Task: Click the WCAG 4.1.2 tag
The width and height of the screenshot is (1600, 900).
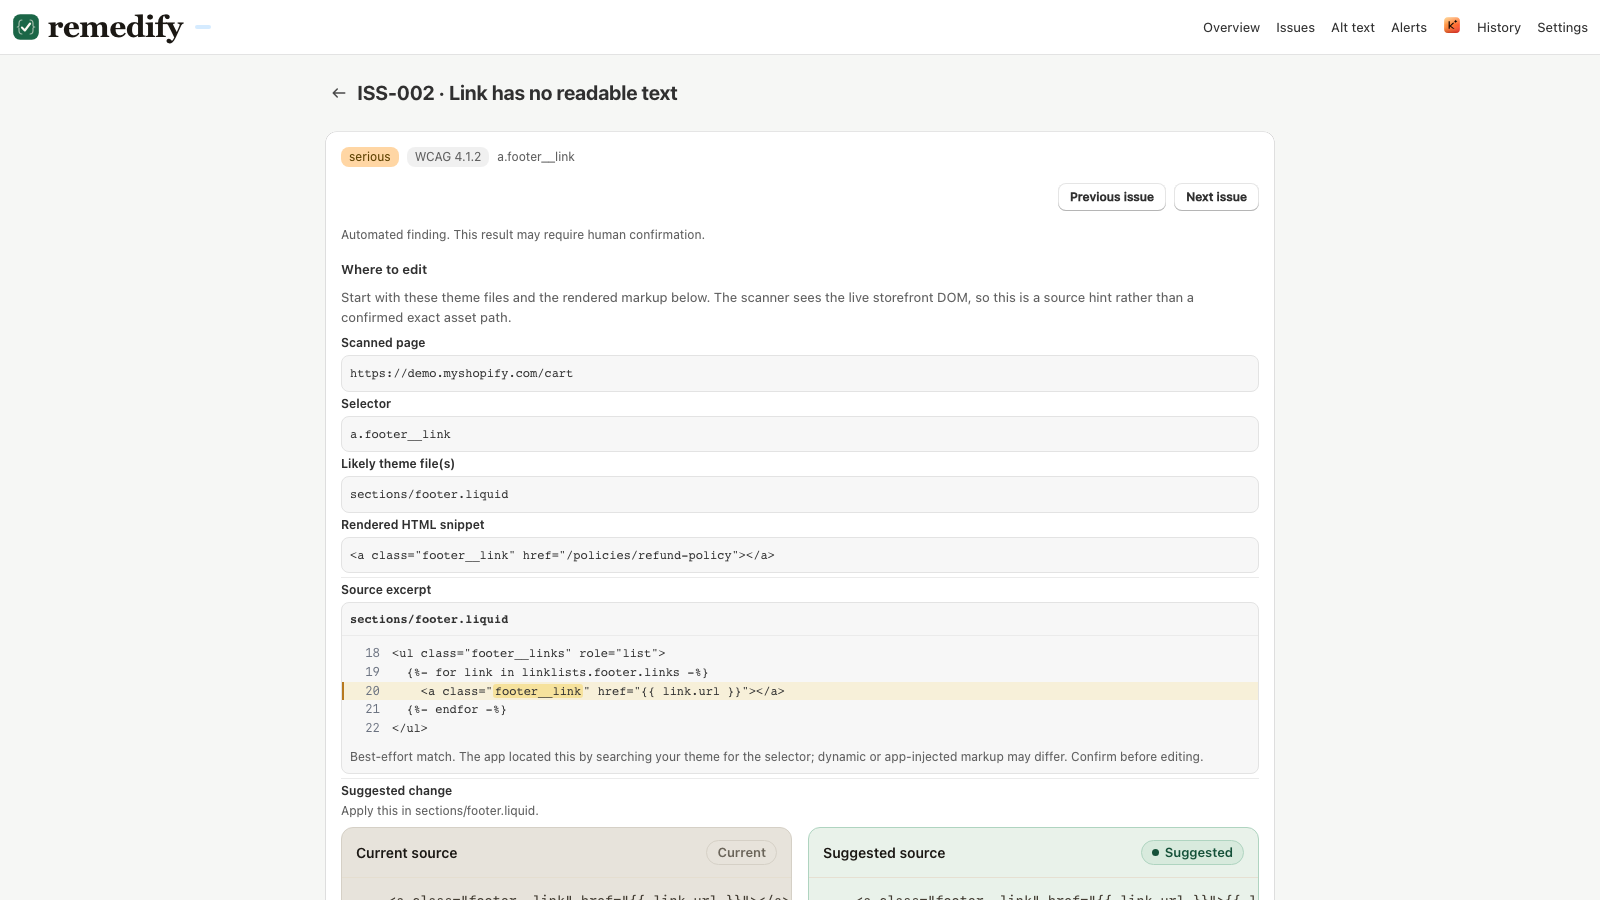Action: tap(448, 157)
